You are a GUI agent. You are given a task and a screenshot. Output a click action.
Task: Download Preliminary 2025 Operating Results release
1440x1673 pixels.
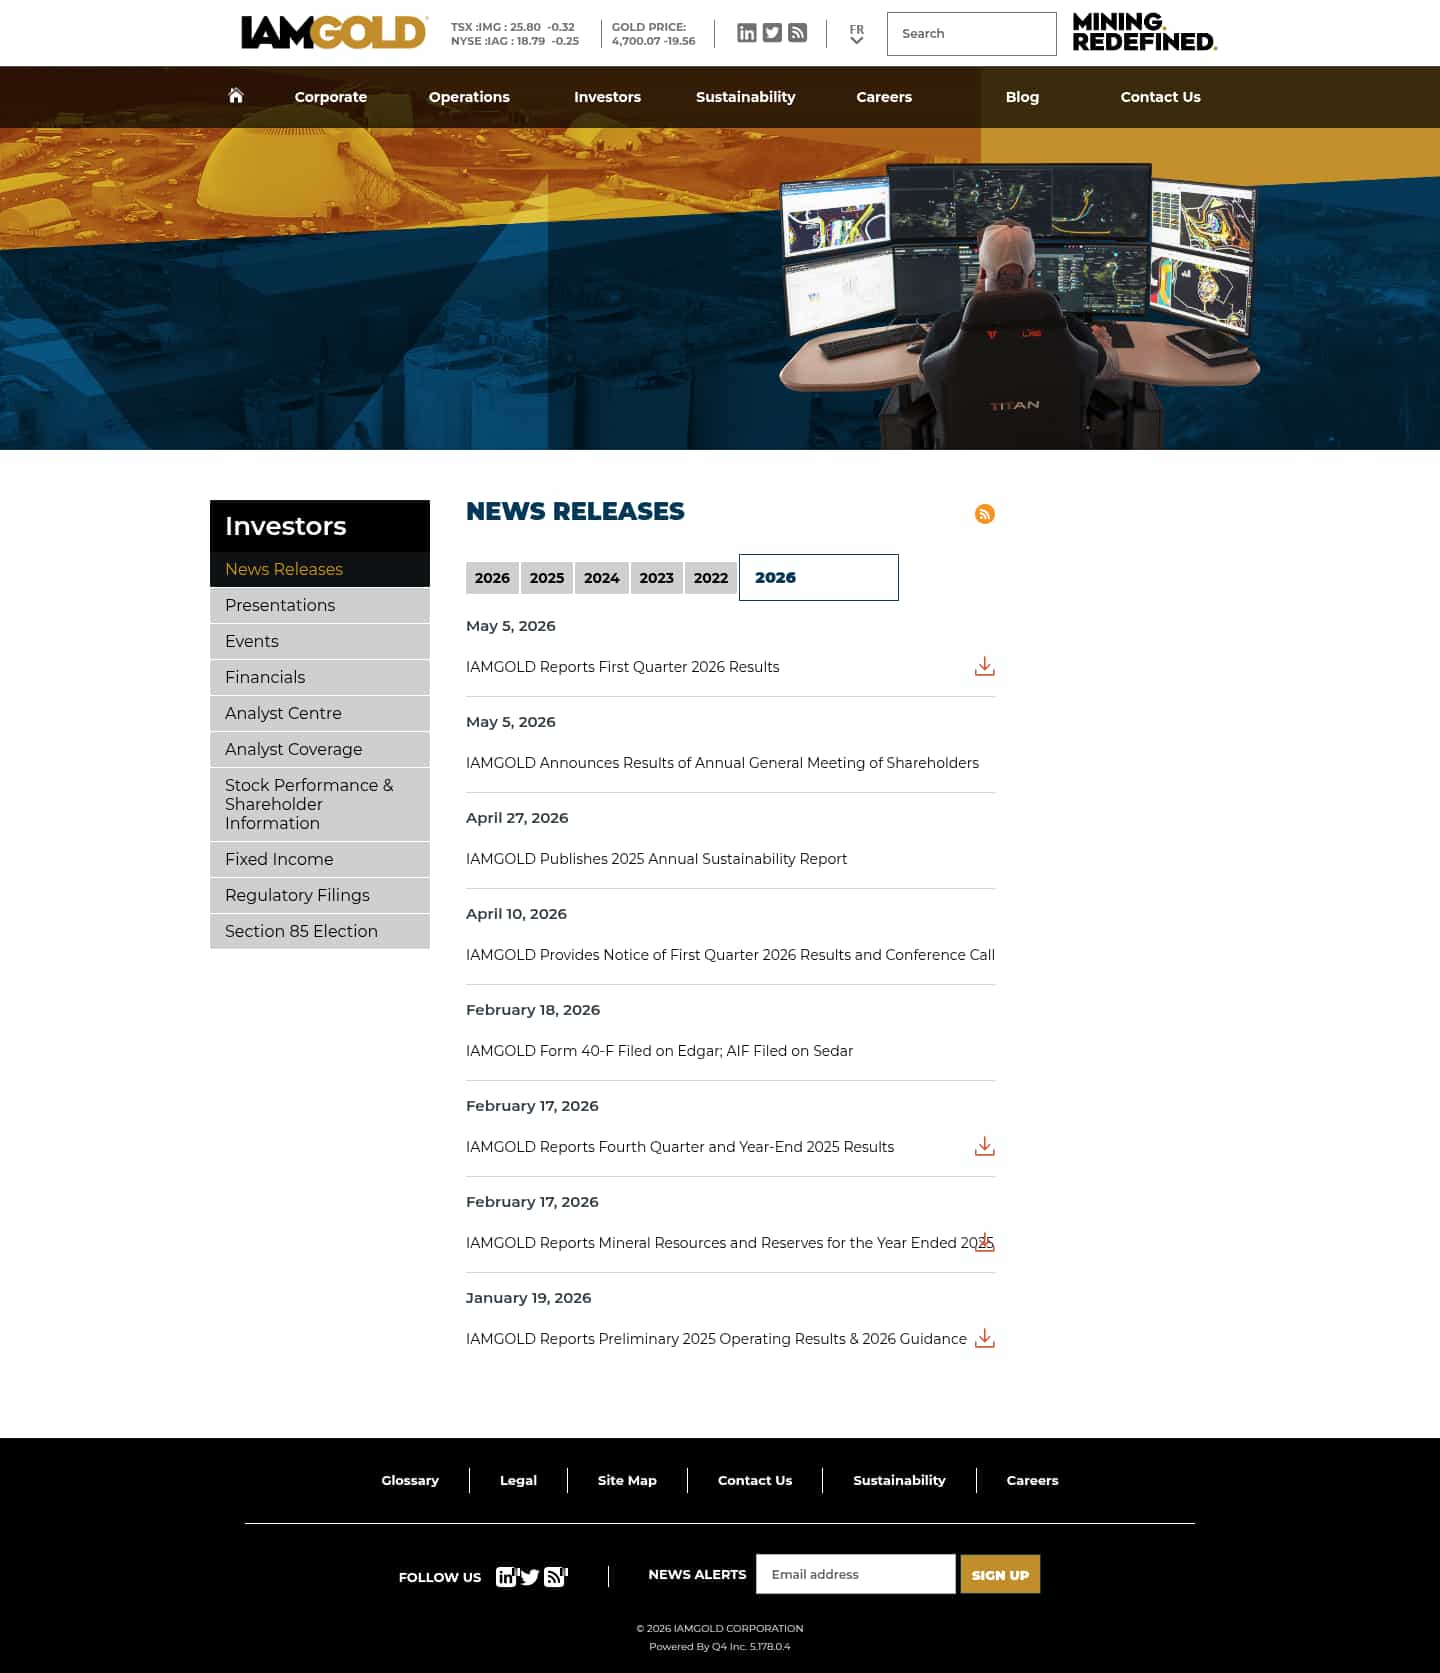click(985, 1338)
